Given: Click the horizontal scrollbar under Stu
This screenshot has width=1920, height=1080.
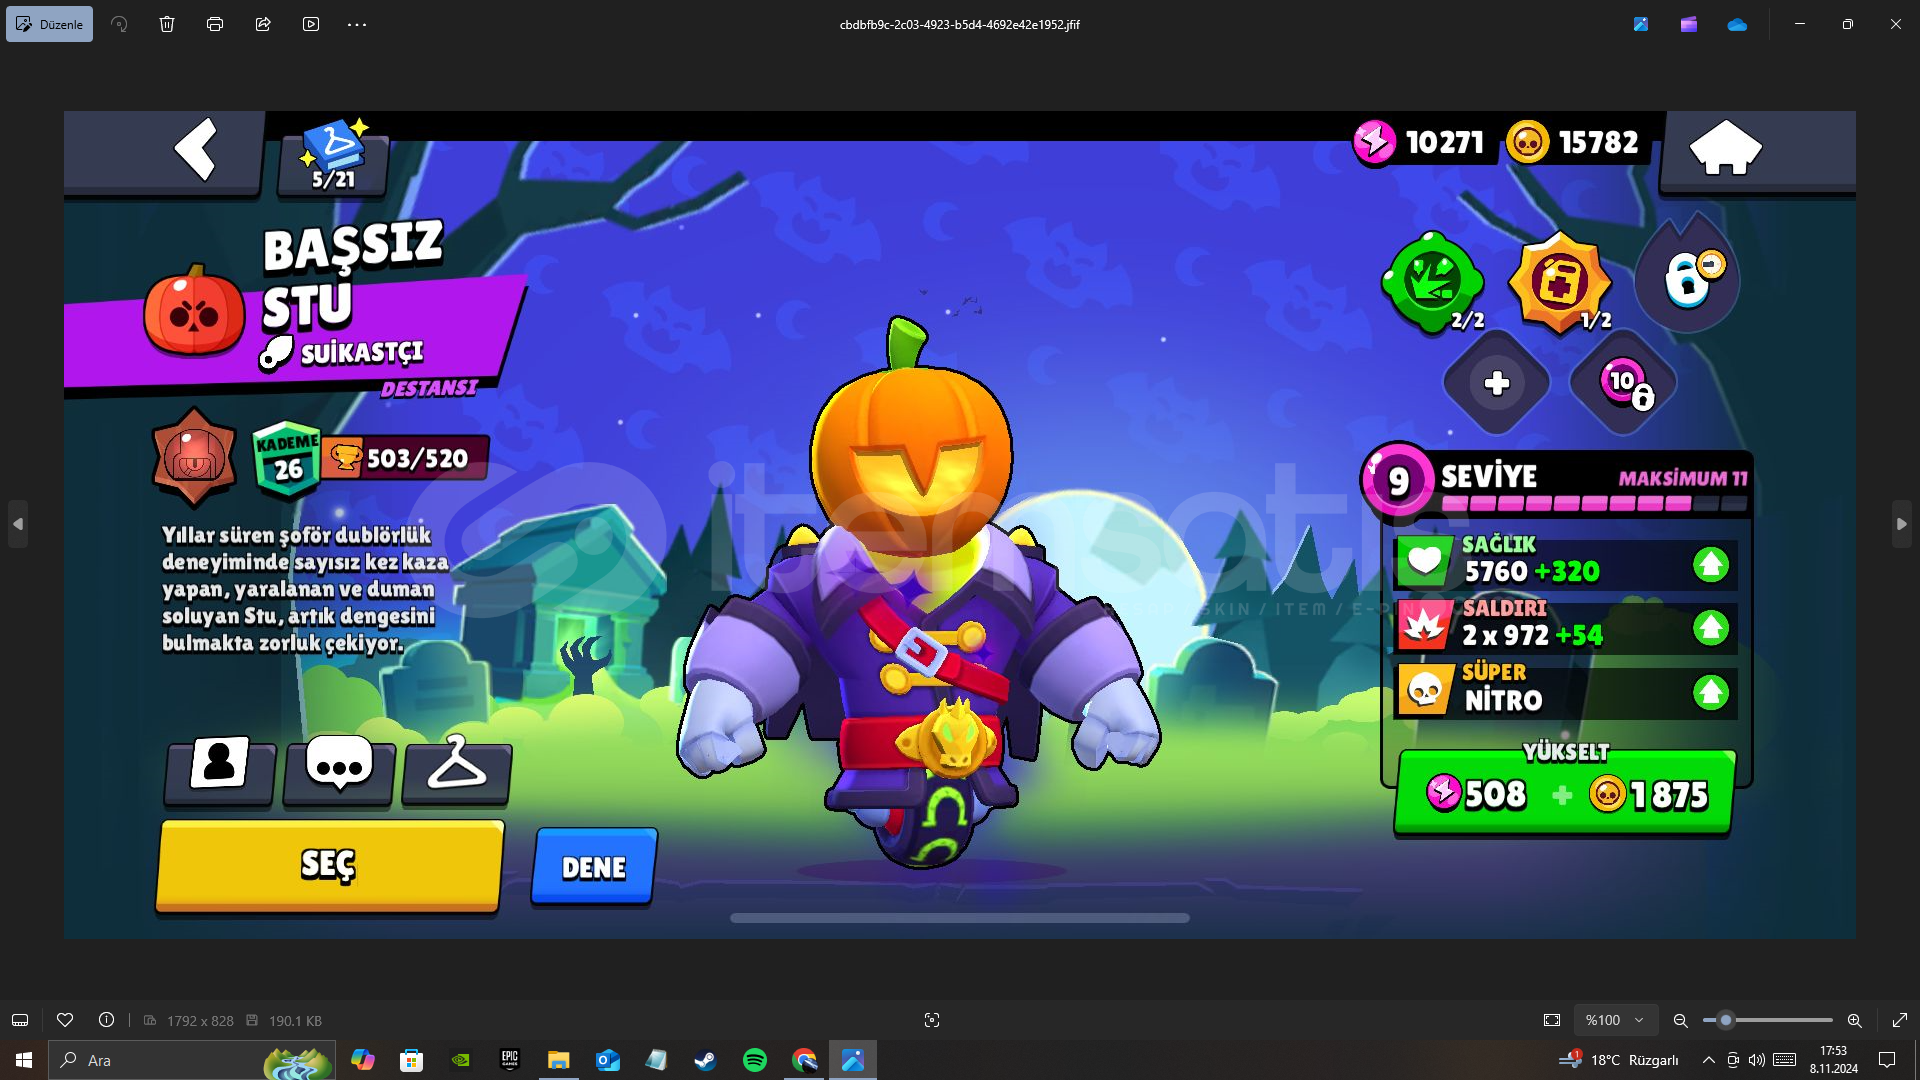Looking at the screenshot, I should pyautogui.click(x=960, y=918).
